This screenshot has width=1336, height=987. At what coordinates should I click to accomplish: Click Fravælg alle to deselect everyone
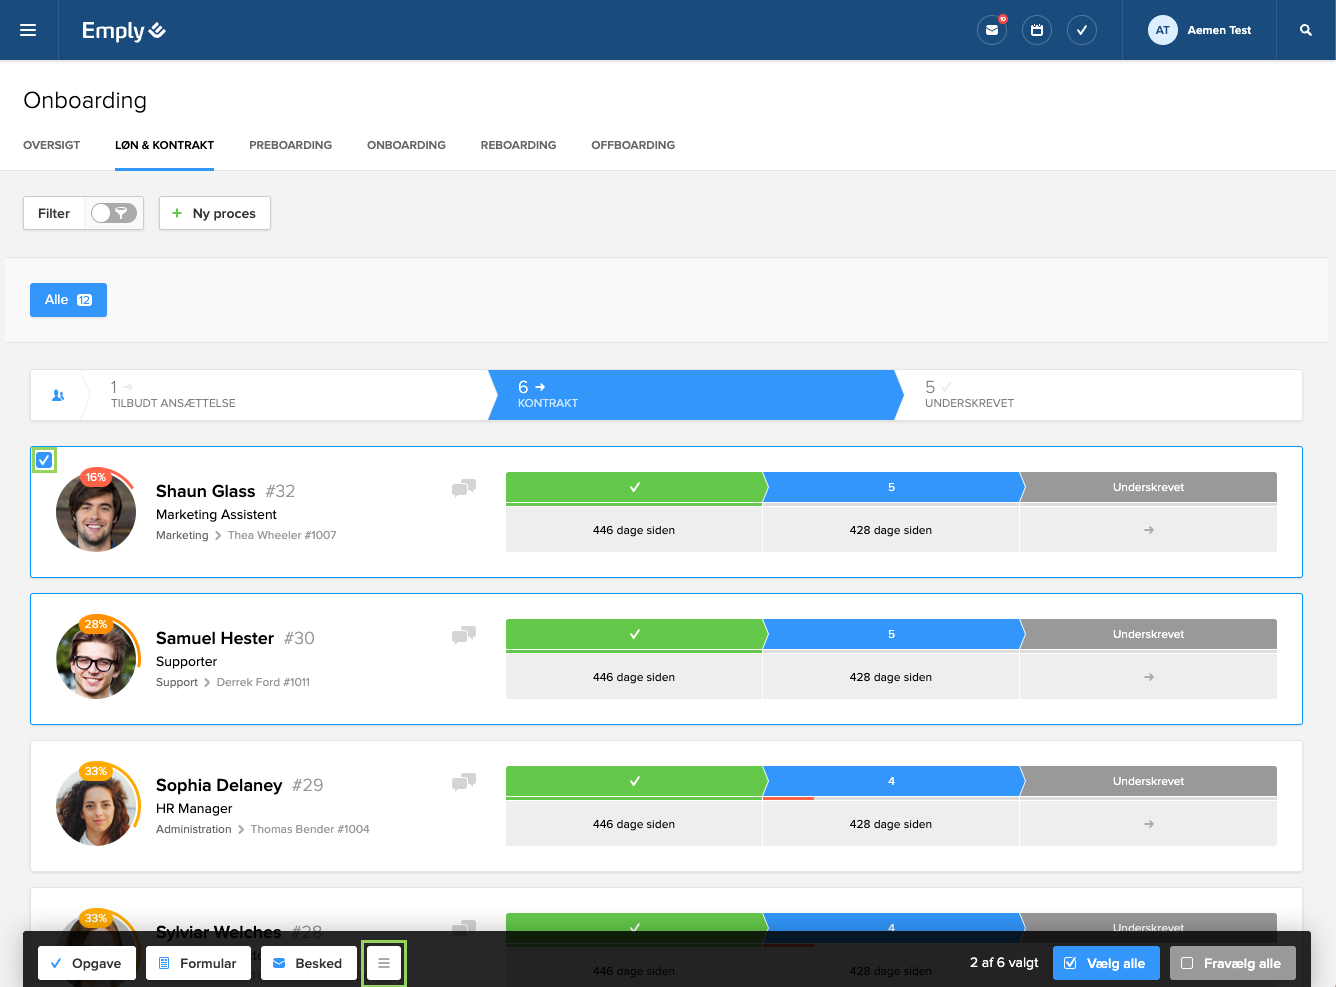[x=1232, y=963]
